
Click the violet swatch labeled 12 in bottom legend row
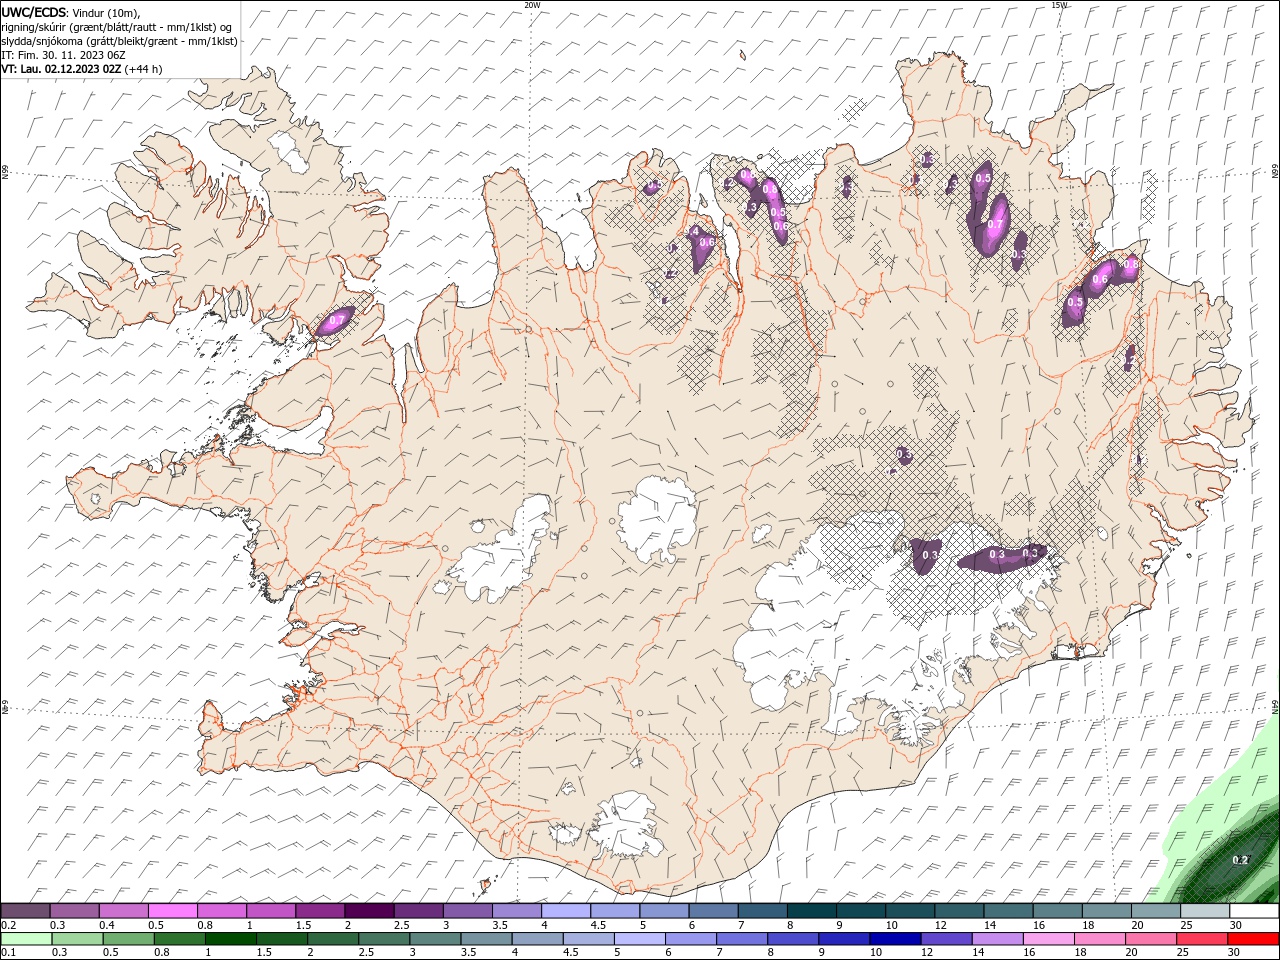click(x=946, y=939)
